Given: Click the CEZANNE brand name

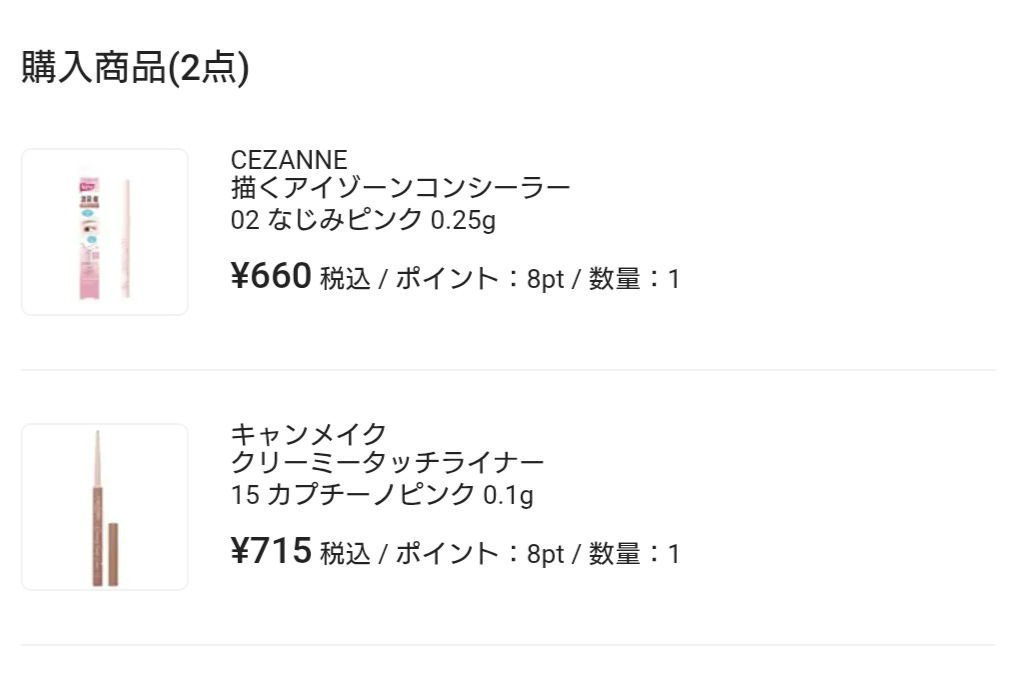Looking at the screenshot, I should coord(289,160).
